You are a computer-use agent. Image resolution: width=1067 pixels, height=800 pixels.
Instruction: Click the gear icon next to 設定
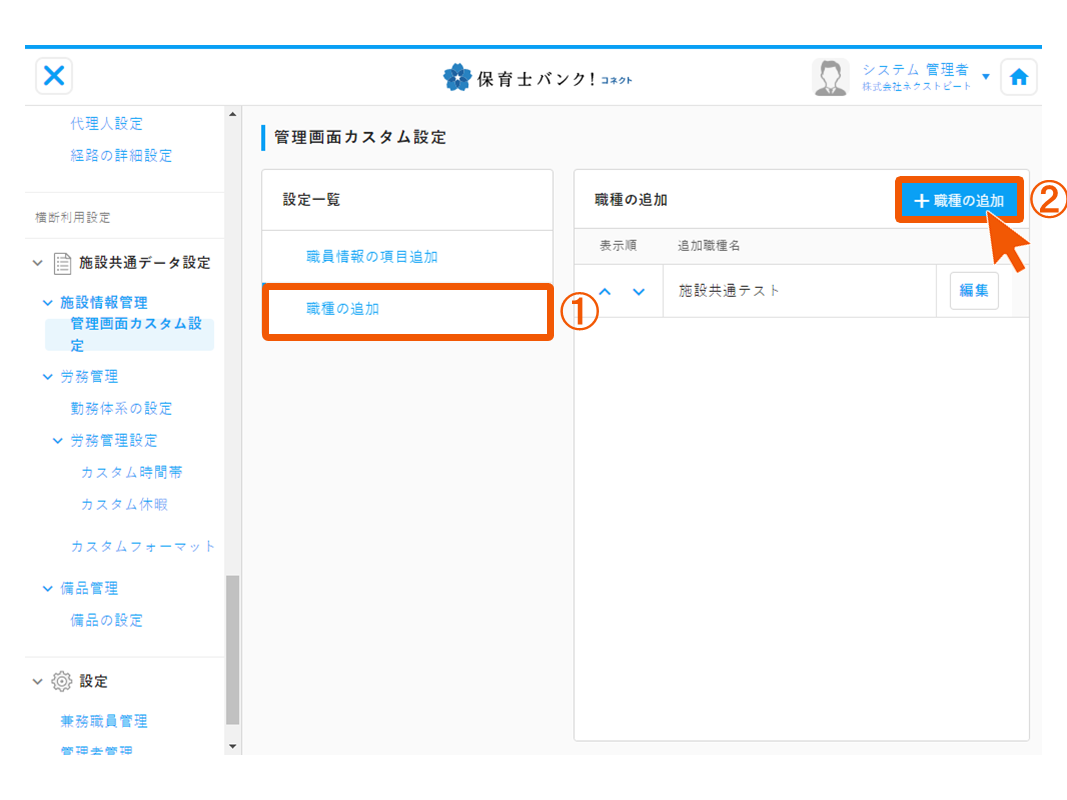61,681
